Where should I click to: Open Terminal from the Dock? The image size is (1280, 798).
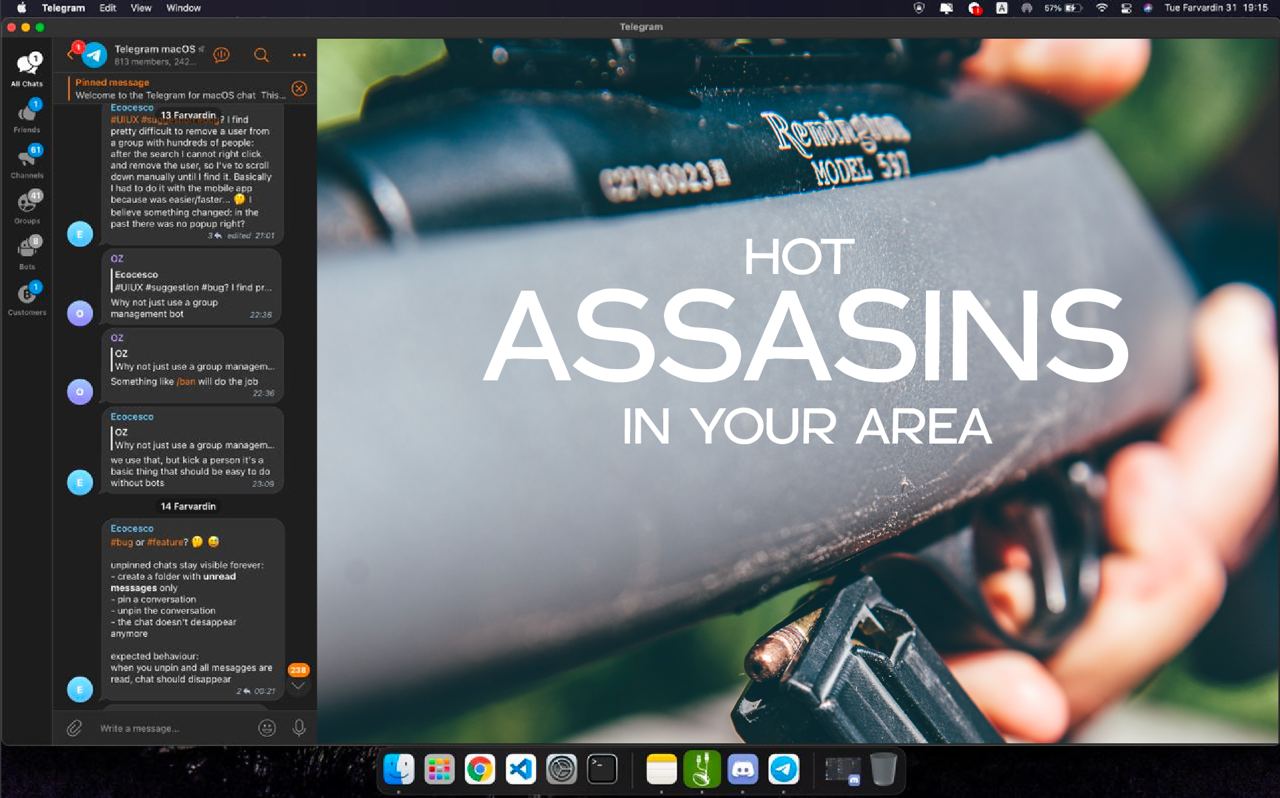pyautogui.click(x=602, y=769)
